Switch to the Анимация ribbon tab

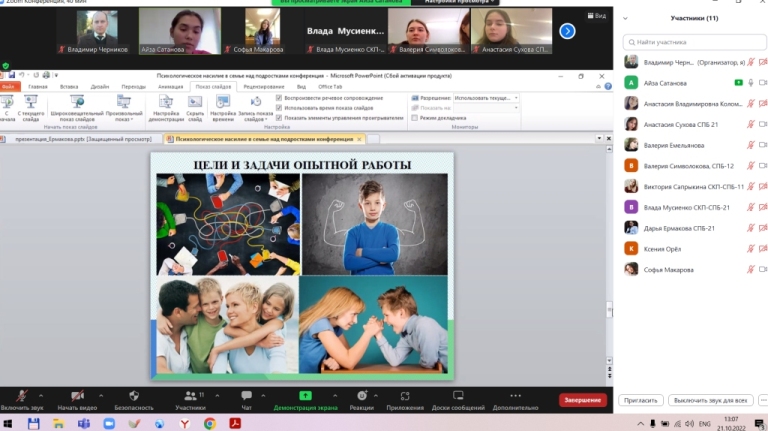170,87
